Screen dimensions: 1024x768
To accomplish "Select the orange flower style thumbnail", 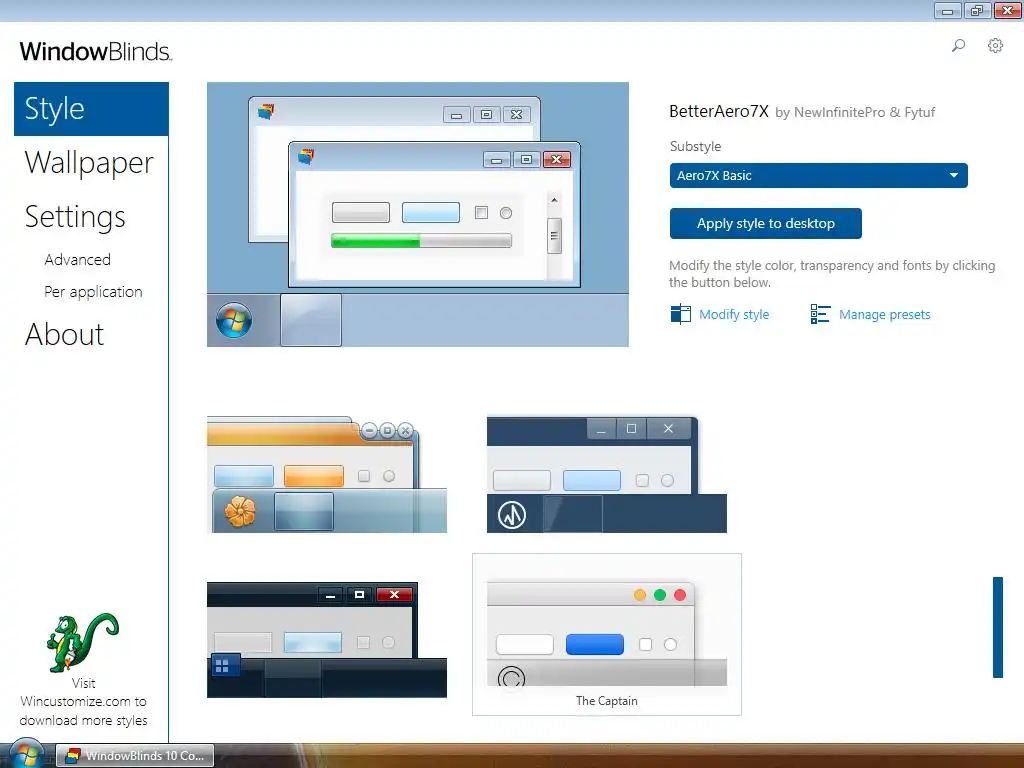I will pos(327,474).
